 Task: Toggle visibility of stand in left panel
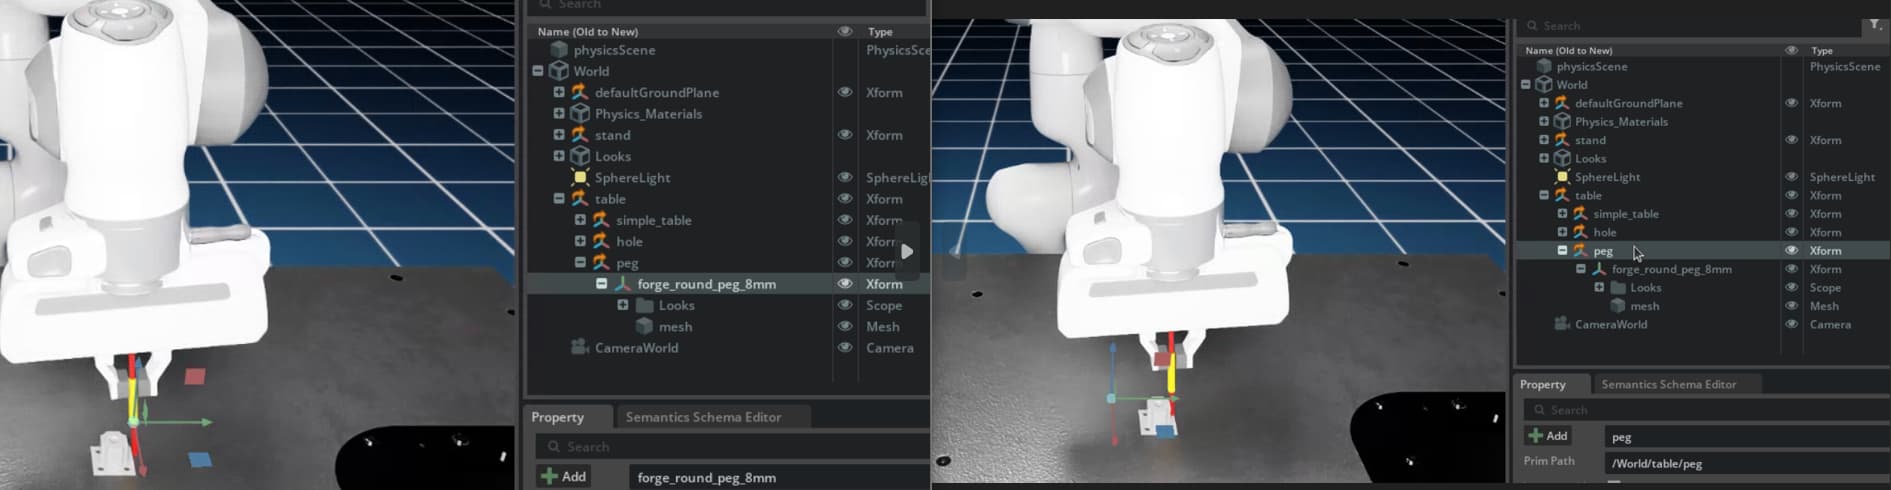pos(845,135)
